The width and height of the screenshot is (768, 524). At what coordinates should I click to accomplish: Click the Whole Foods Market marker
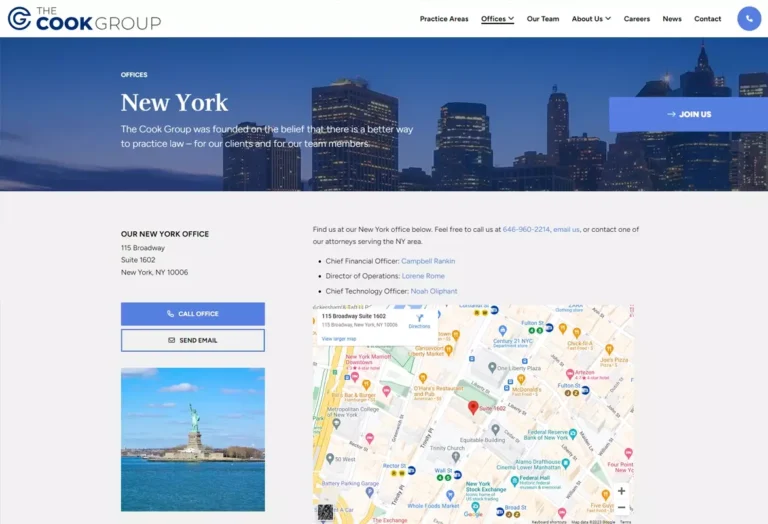click(450, 495)
